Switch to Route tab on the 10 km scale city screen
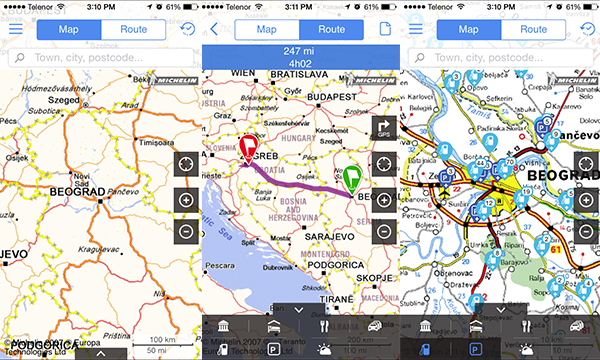This screenshot has width=600, height=360. pyautogui.click(x=533, y=29)
